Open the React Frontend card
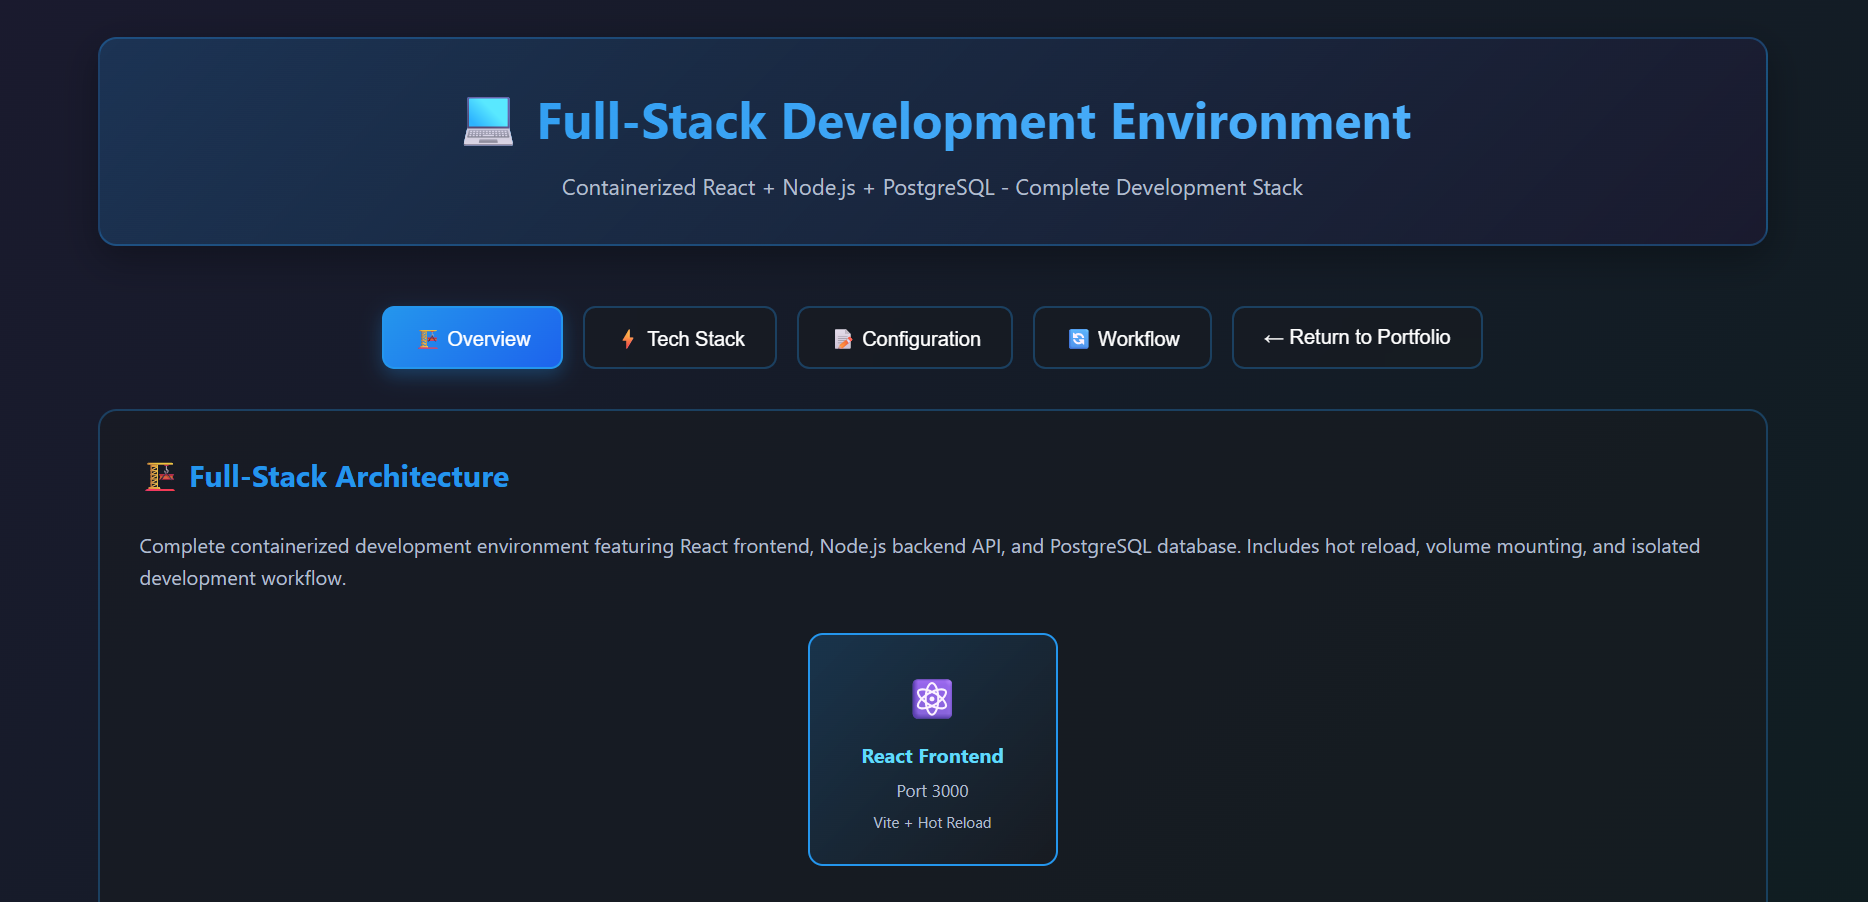Image resolution: width=1868 pixels, height=902 pixels. [931, 748]
